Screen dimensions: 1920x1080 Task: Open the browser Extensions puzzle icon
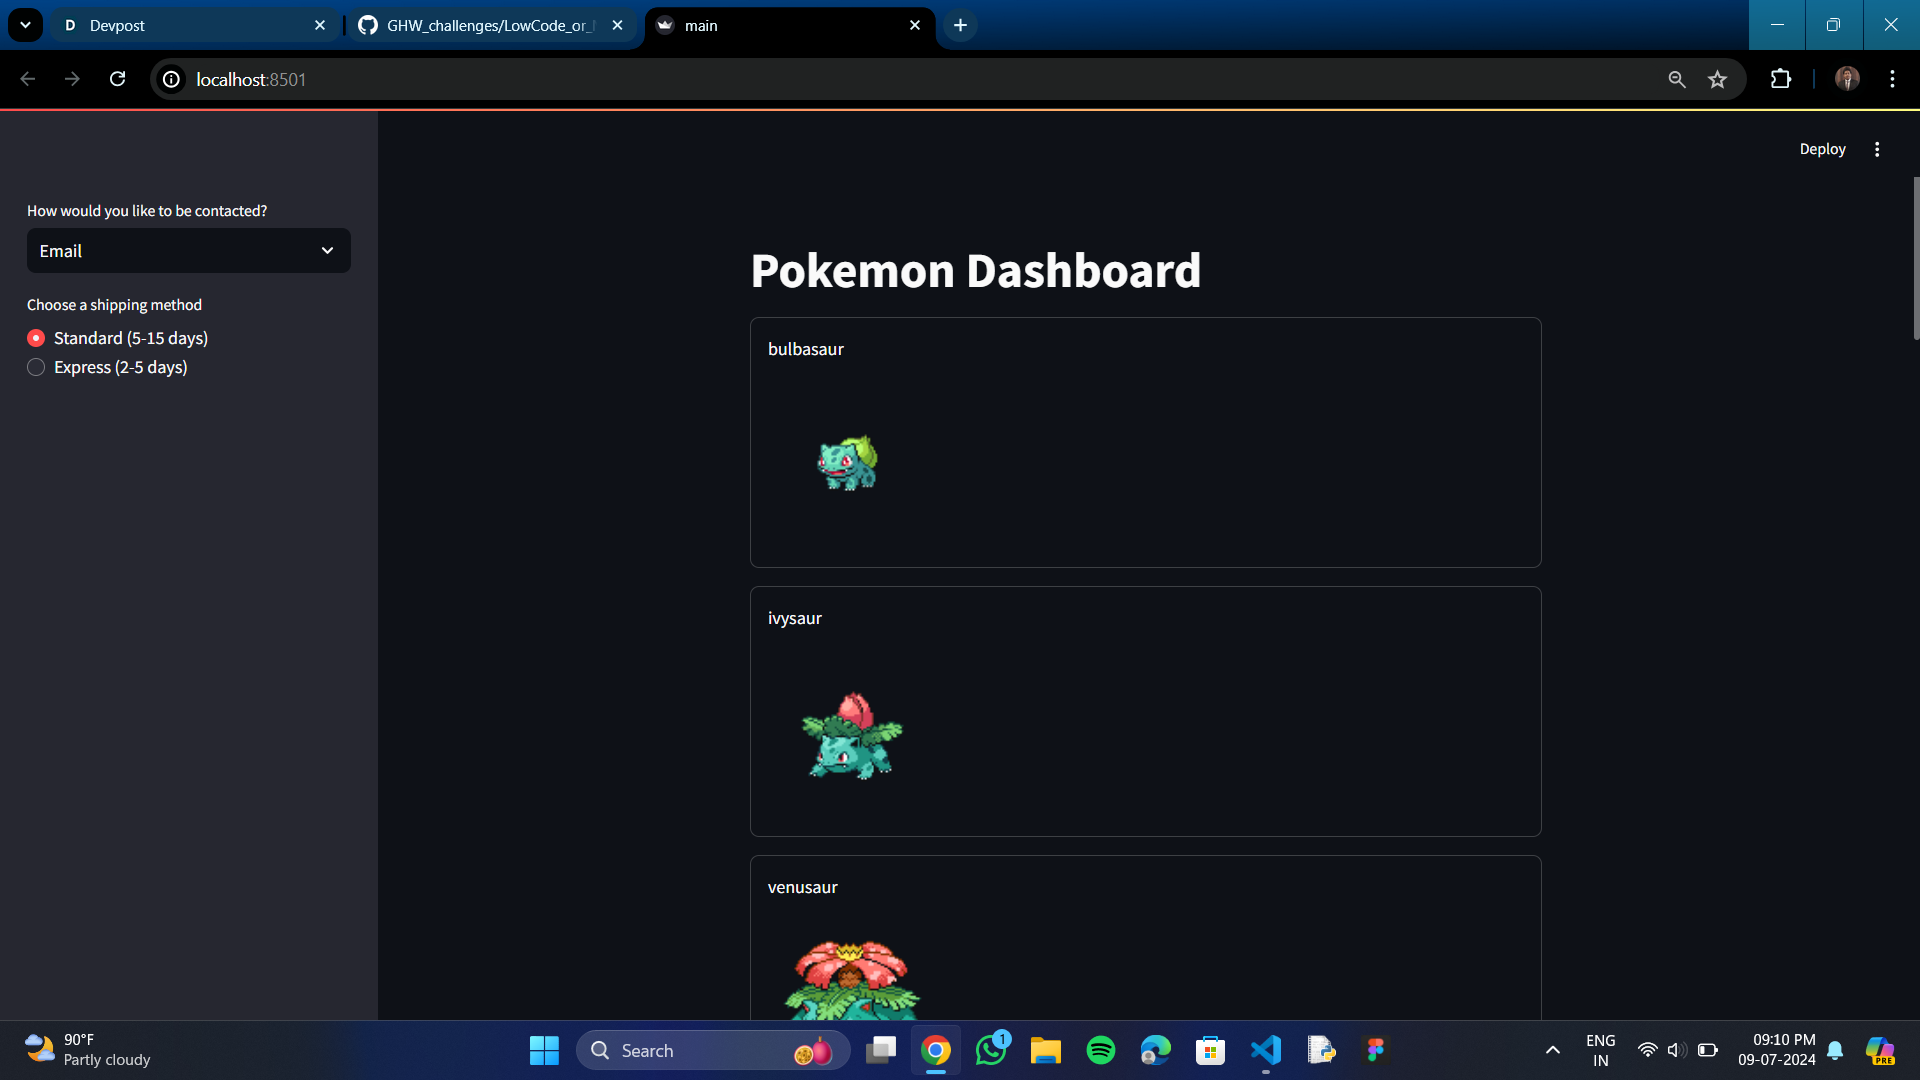[1781, 79]
